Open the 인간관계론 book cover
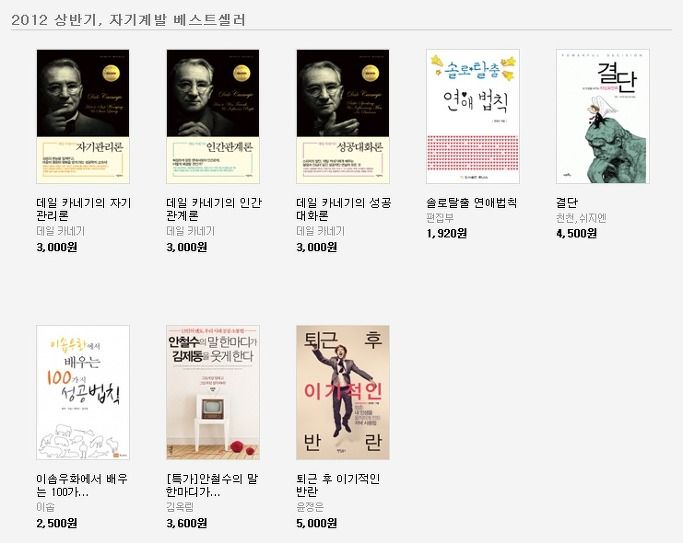This screenshot has width=683, height=543. [213, 116]
